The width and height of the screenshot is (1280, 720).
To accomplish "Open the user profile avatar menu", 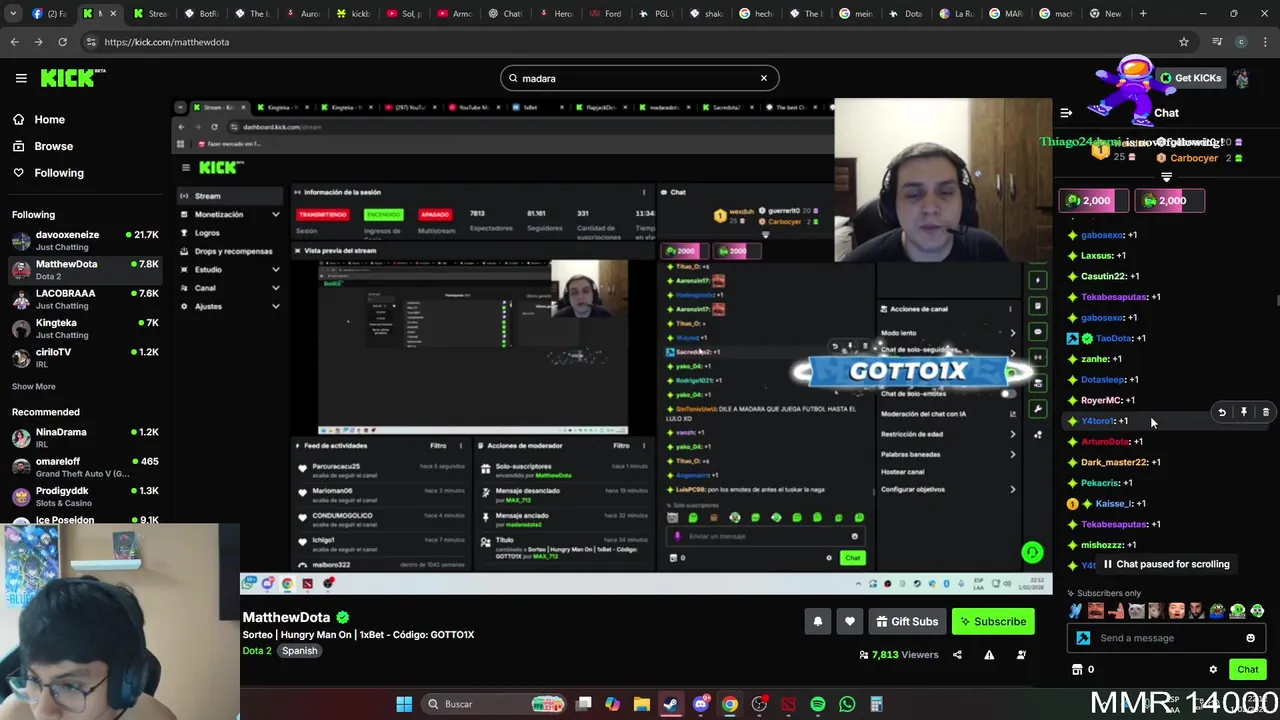I will (x=1242, y=78).
